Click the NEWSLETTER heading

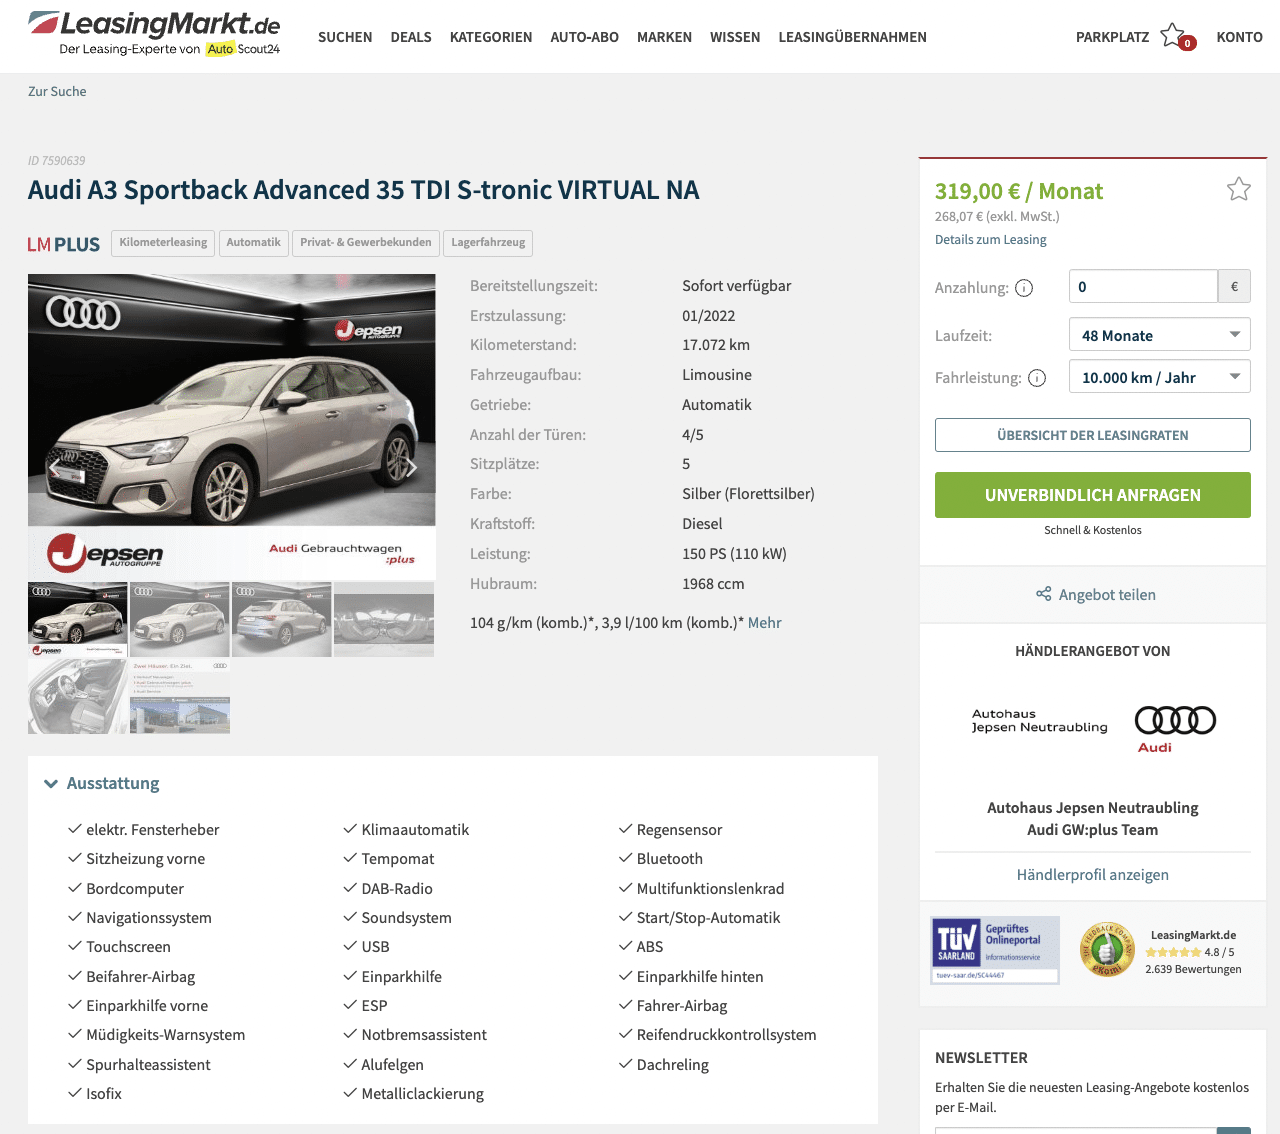[981, 1058]
